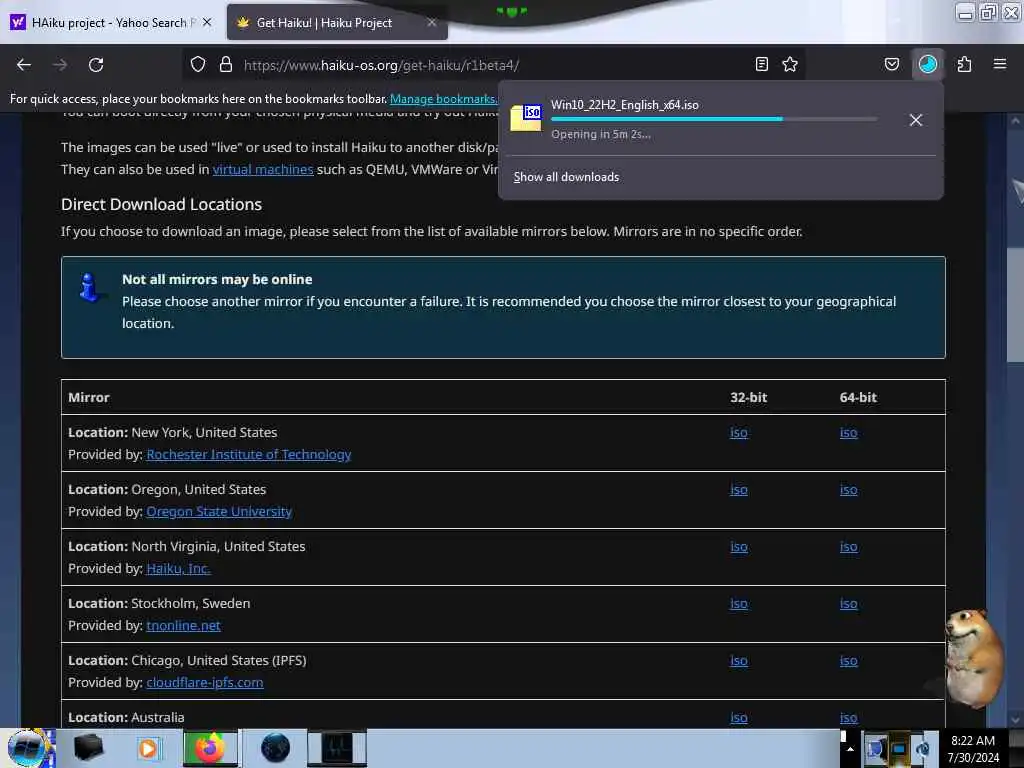Switch to the Yahoo Search tab
The width and height of the screenshot is (1024, 768).
(111, 23)
